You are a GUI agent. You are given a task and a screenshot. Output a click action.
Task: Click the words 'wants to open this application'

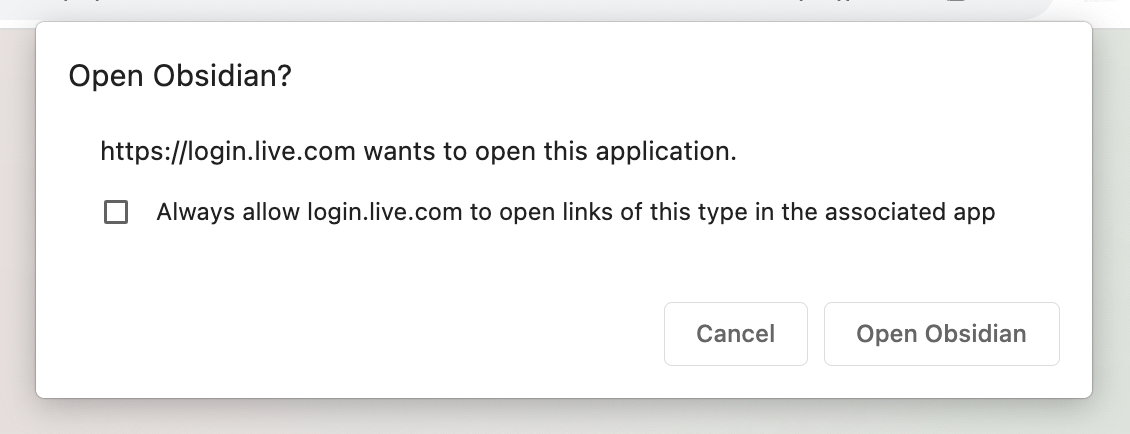[547, 152]
